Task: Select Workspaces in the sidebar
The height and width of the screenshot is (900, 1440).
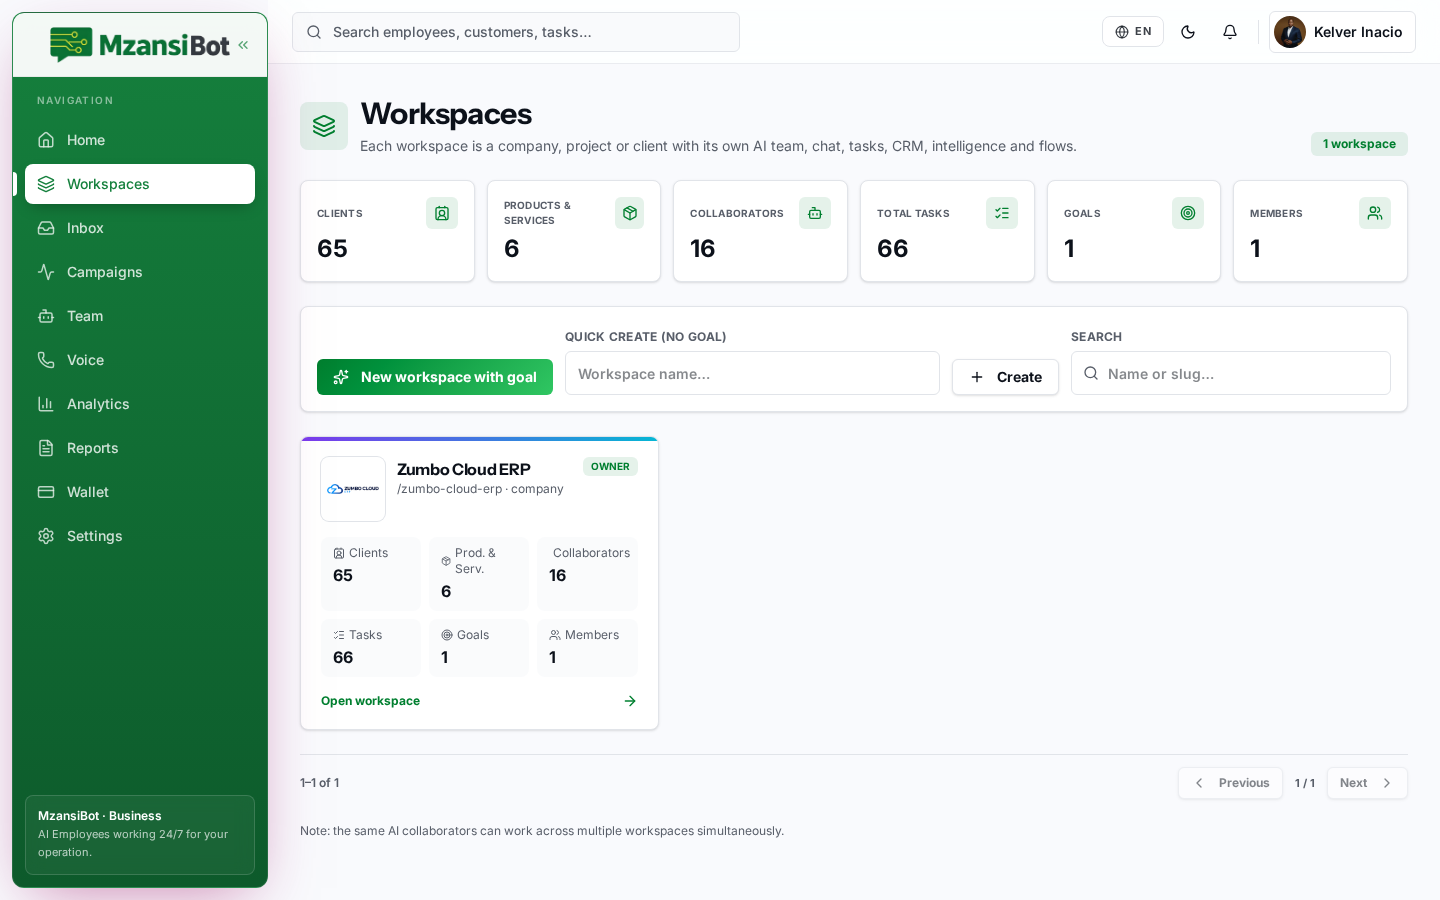Action: (x=140, y=184)
